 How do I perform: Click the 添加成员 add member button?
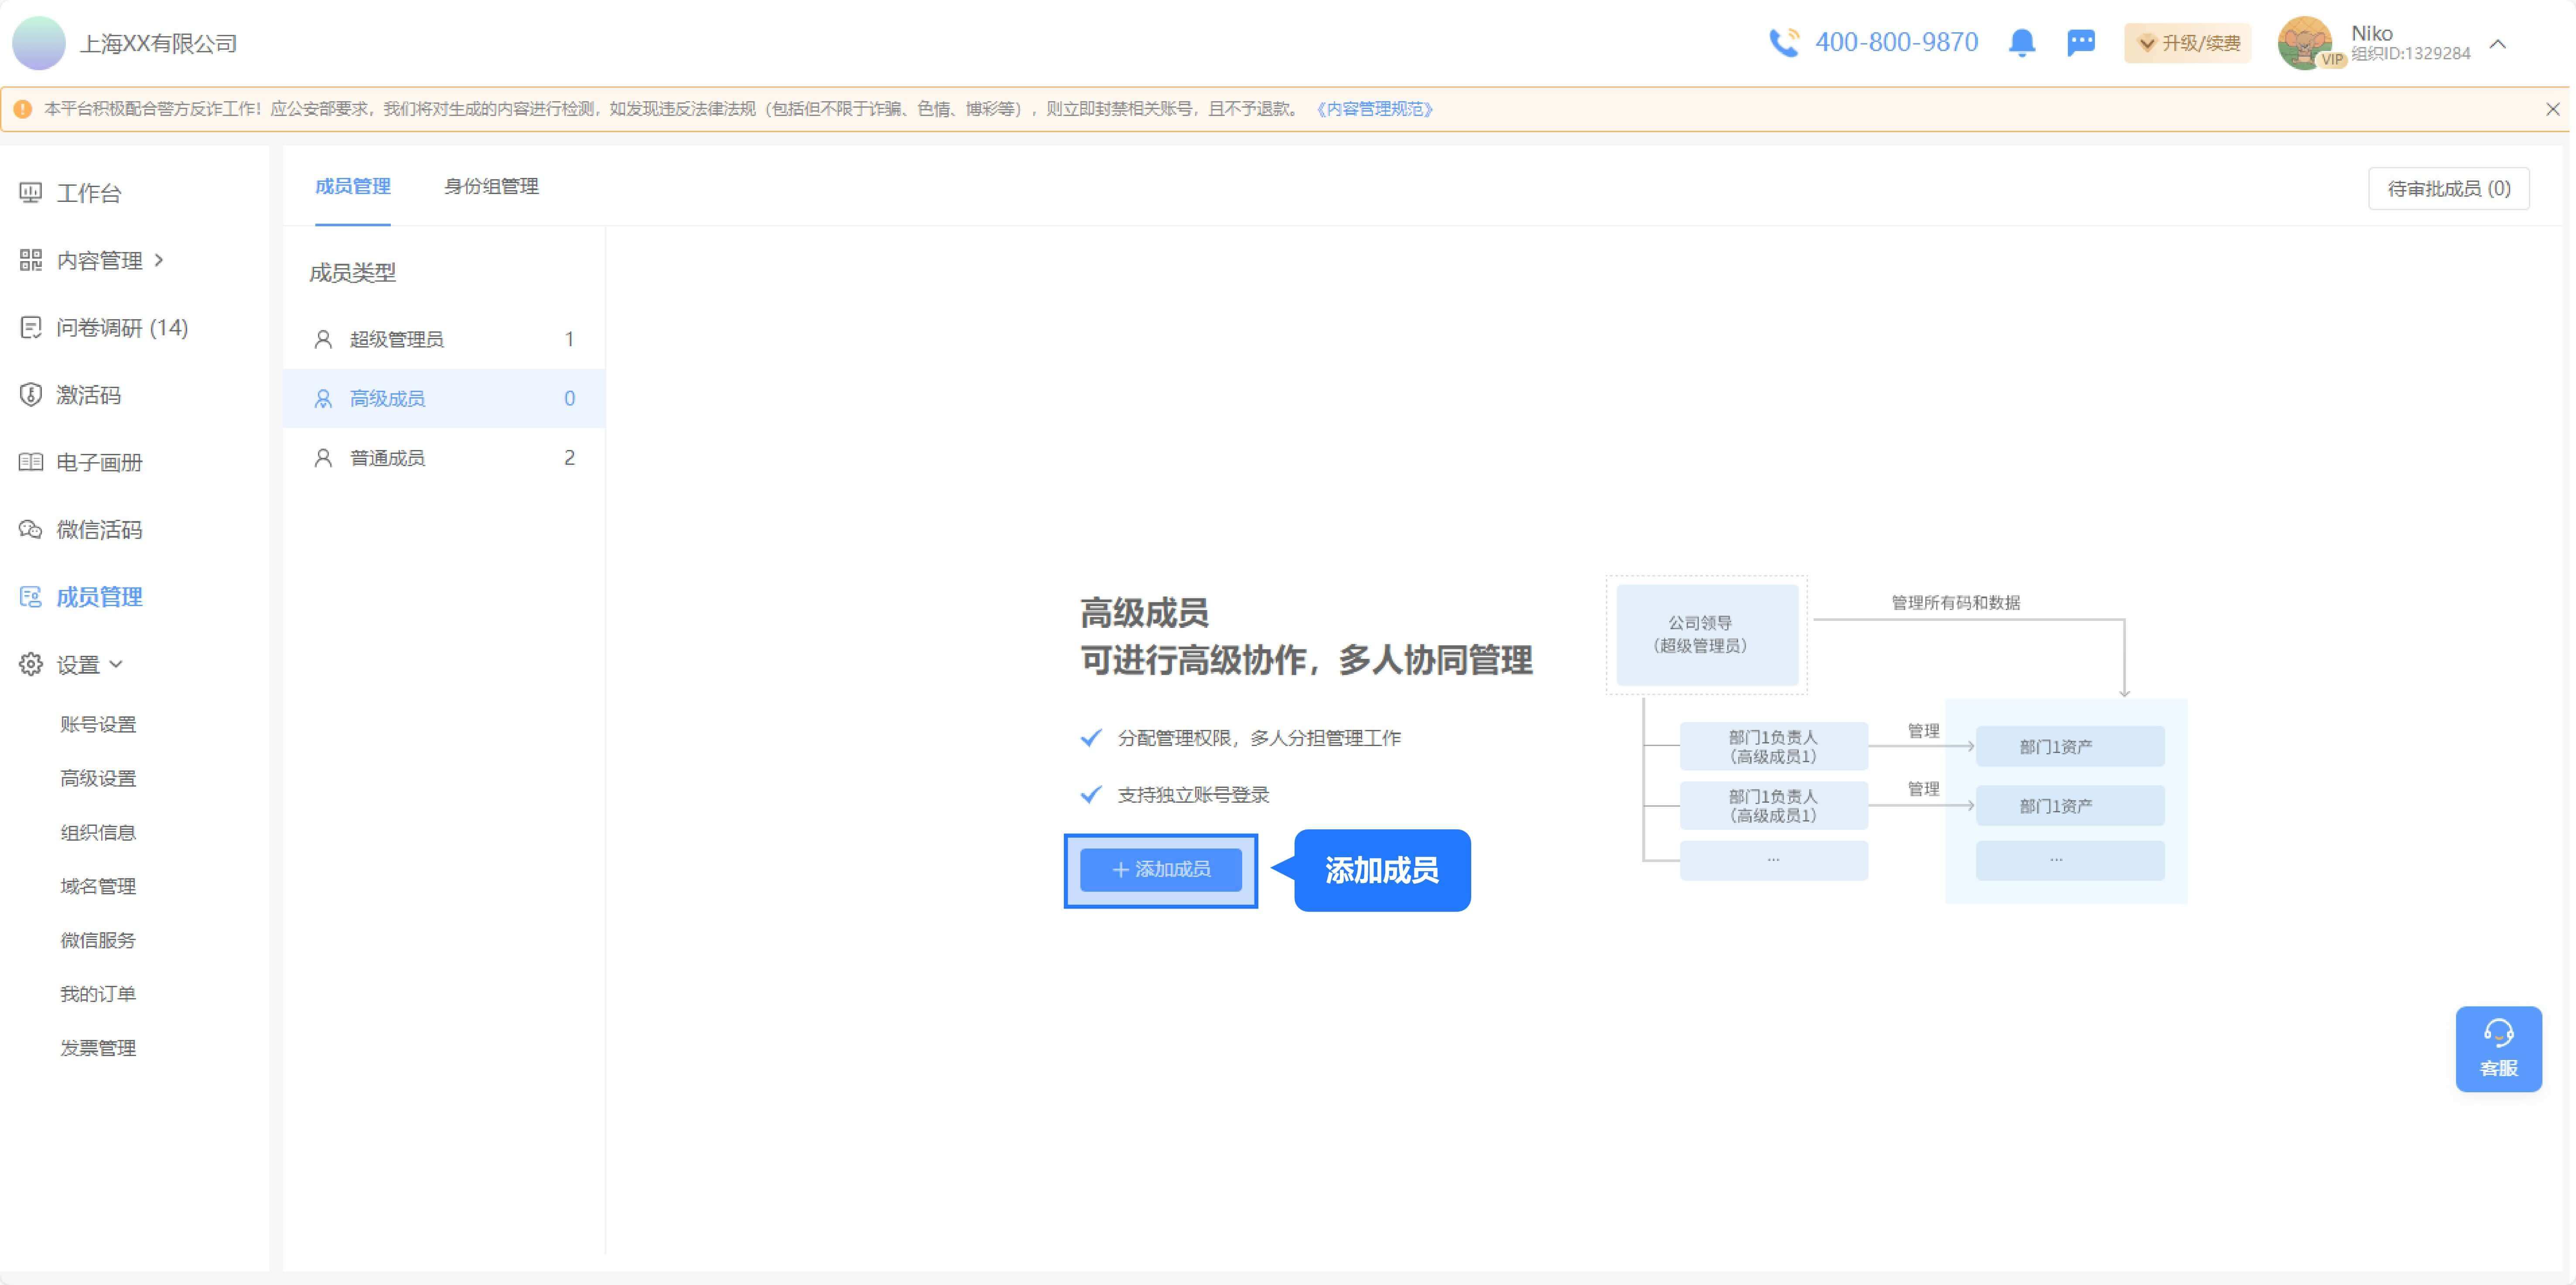point(1160,869)
